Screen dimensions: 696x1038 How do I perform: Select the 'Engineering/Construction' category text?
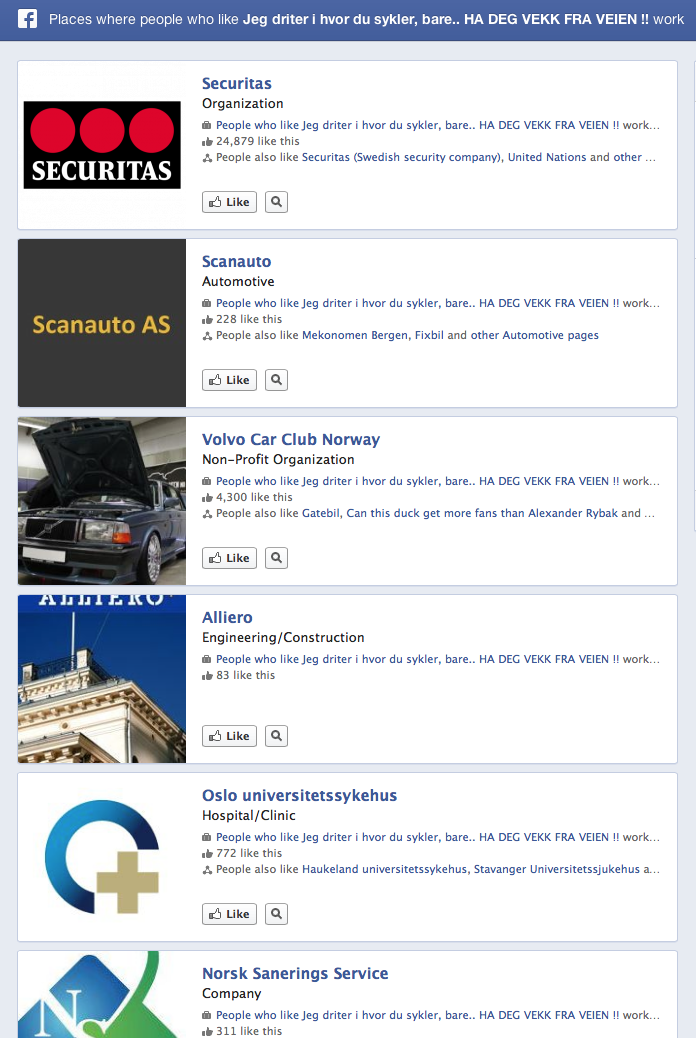point(283,637)
